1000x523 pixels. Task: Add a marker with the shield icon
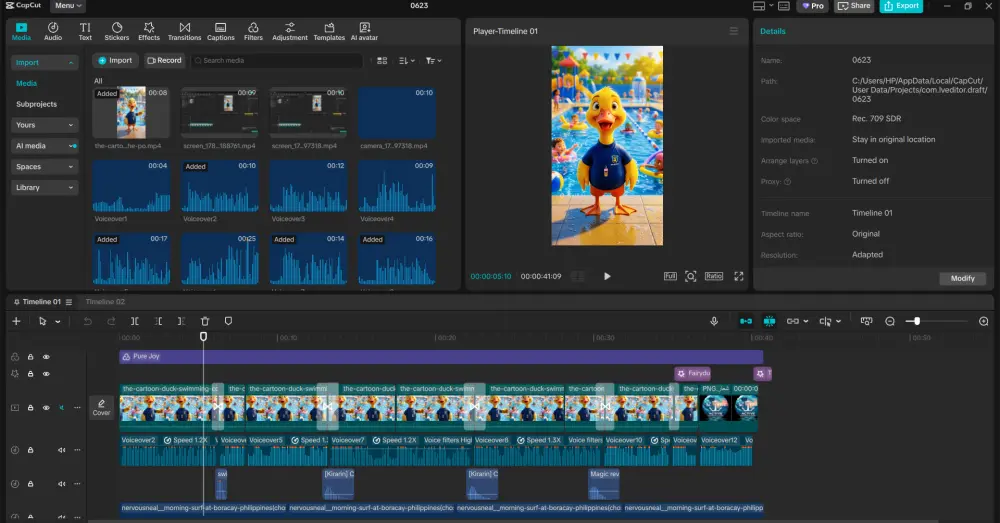click(228, 321)
